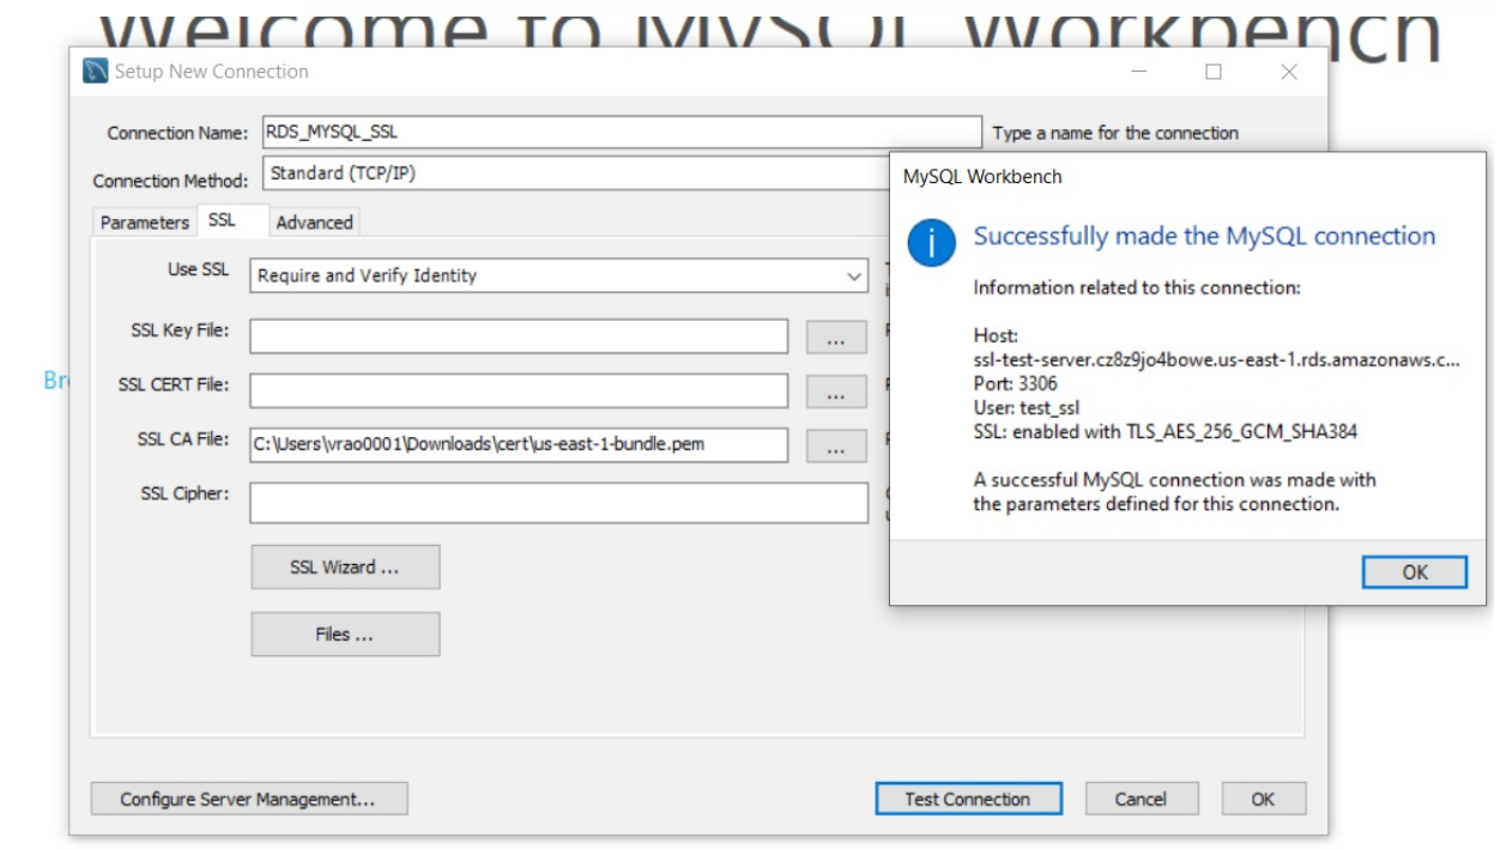
Task: Click the blue info icon in MySQL Workbench dialog
Action: coord(931,243)
